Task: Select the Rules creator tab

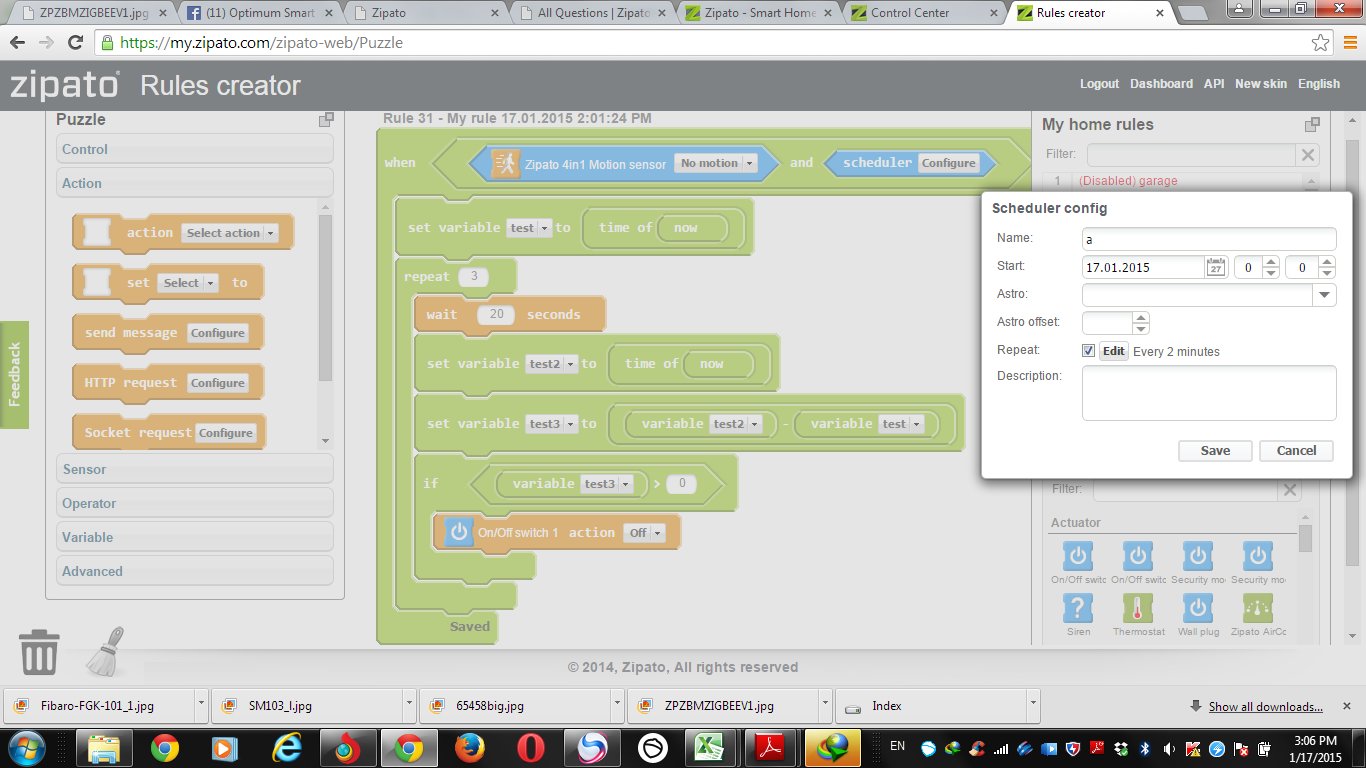Action: click(x=1091, y=13)
